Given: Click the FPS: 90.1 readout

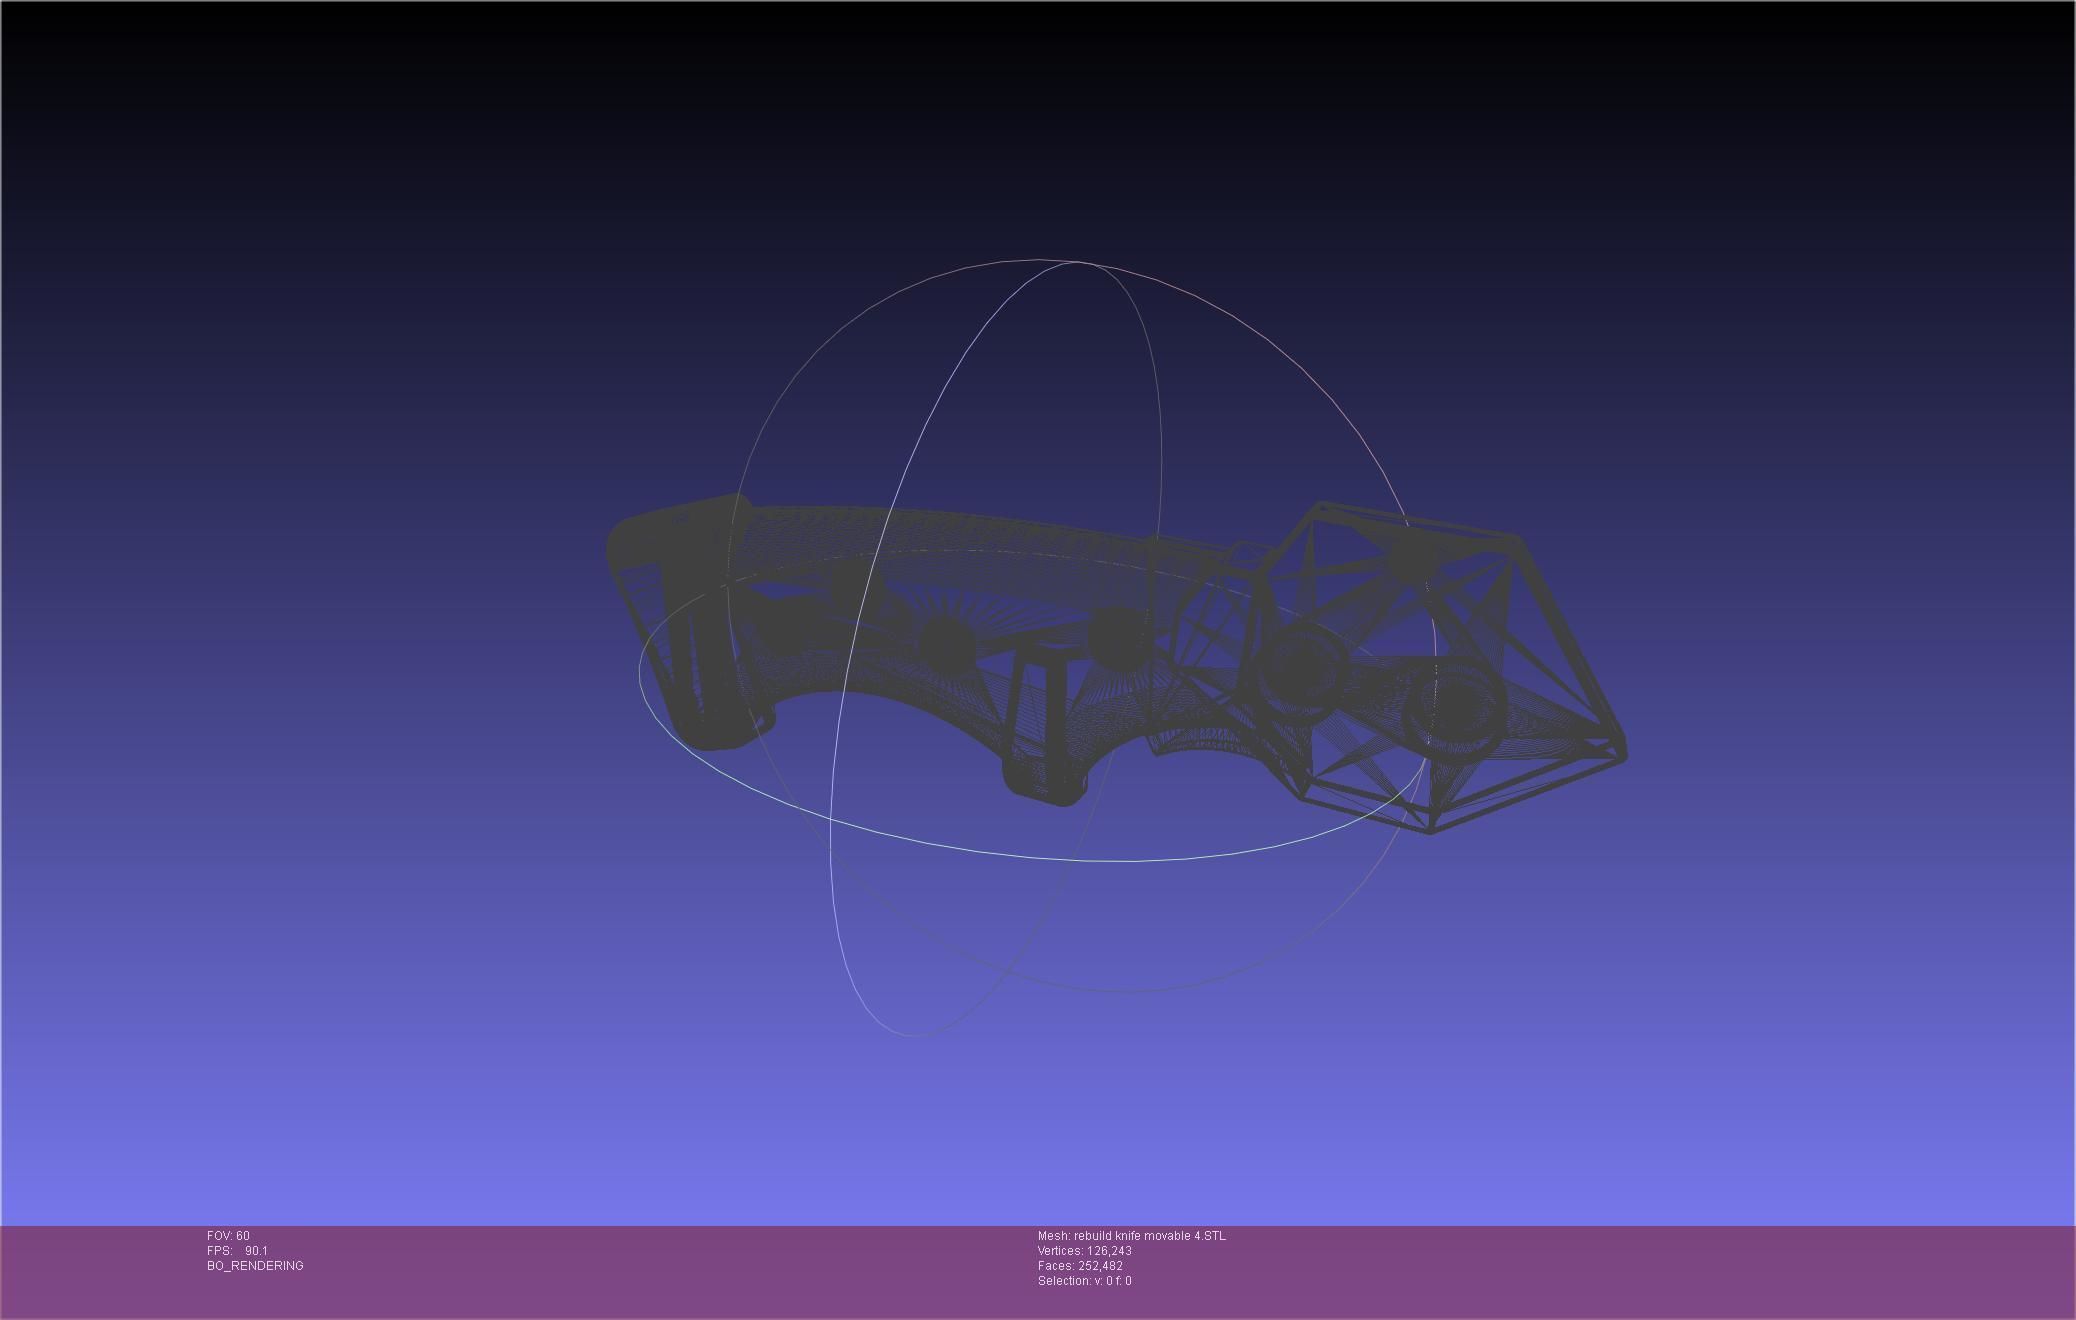Looking at the screenshot, I should [237, 1251].
